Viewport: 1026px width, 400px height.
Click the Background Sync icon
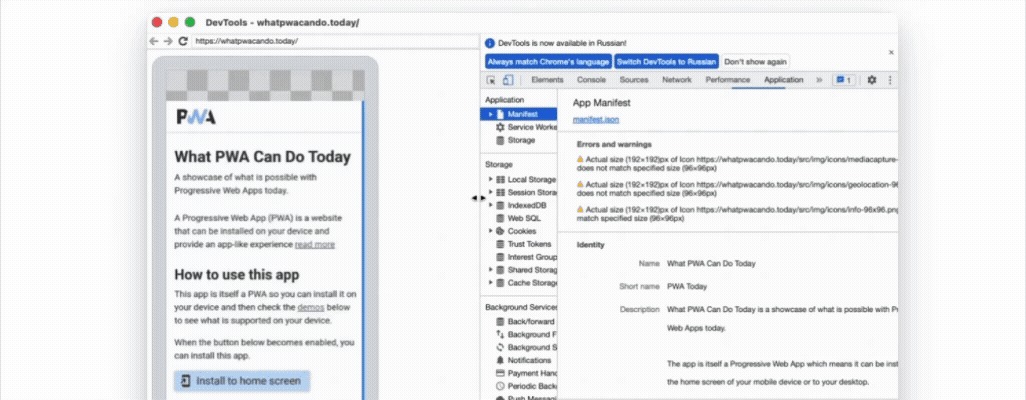pos(501,348)
